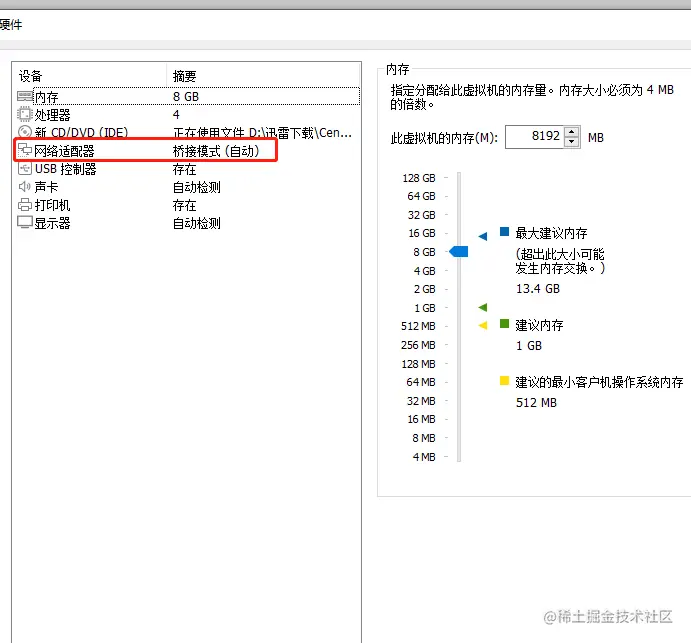
Task: Click blue max recommended memory arrow marker
Action: click(x=483, y=236)
